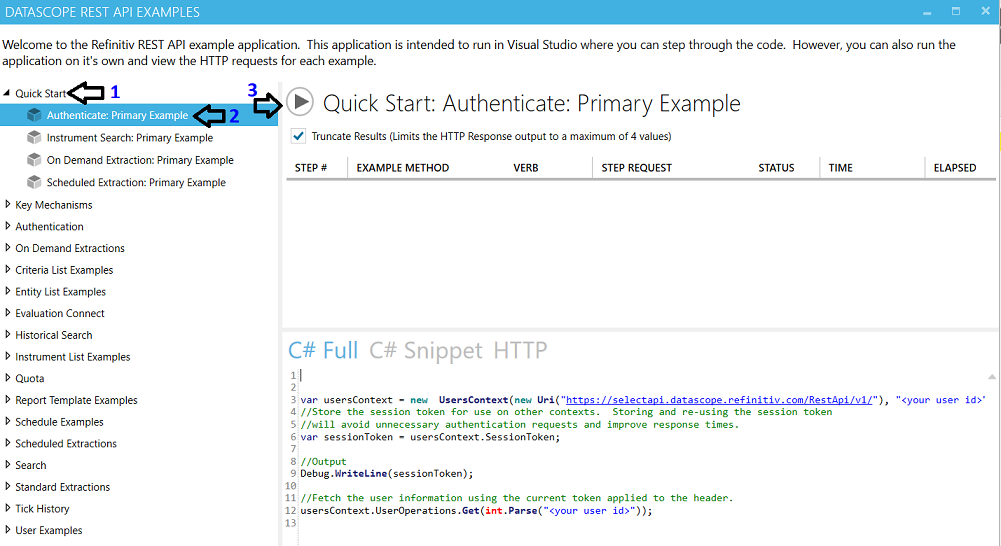
Task: Run the Authenticate Primary Example play button
Action: click(x=299, y=102)
